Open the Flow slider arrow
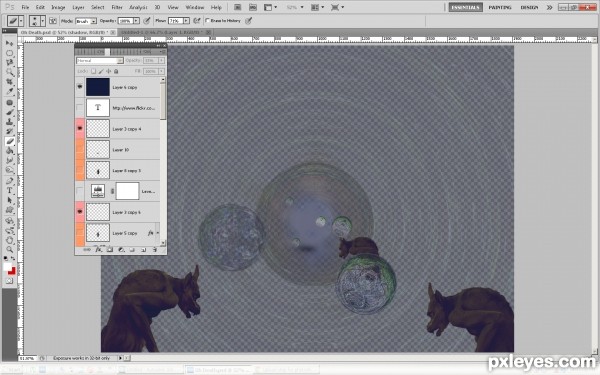The image size is (600, 375). [186, 21]
